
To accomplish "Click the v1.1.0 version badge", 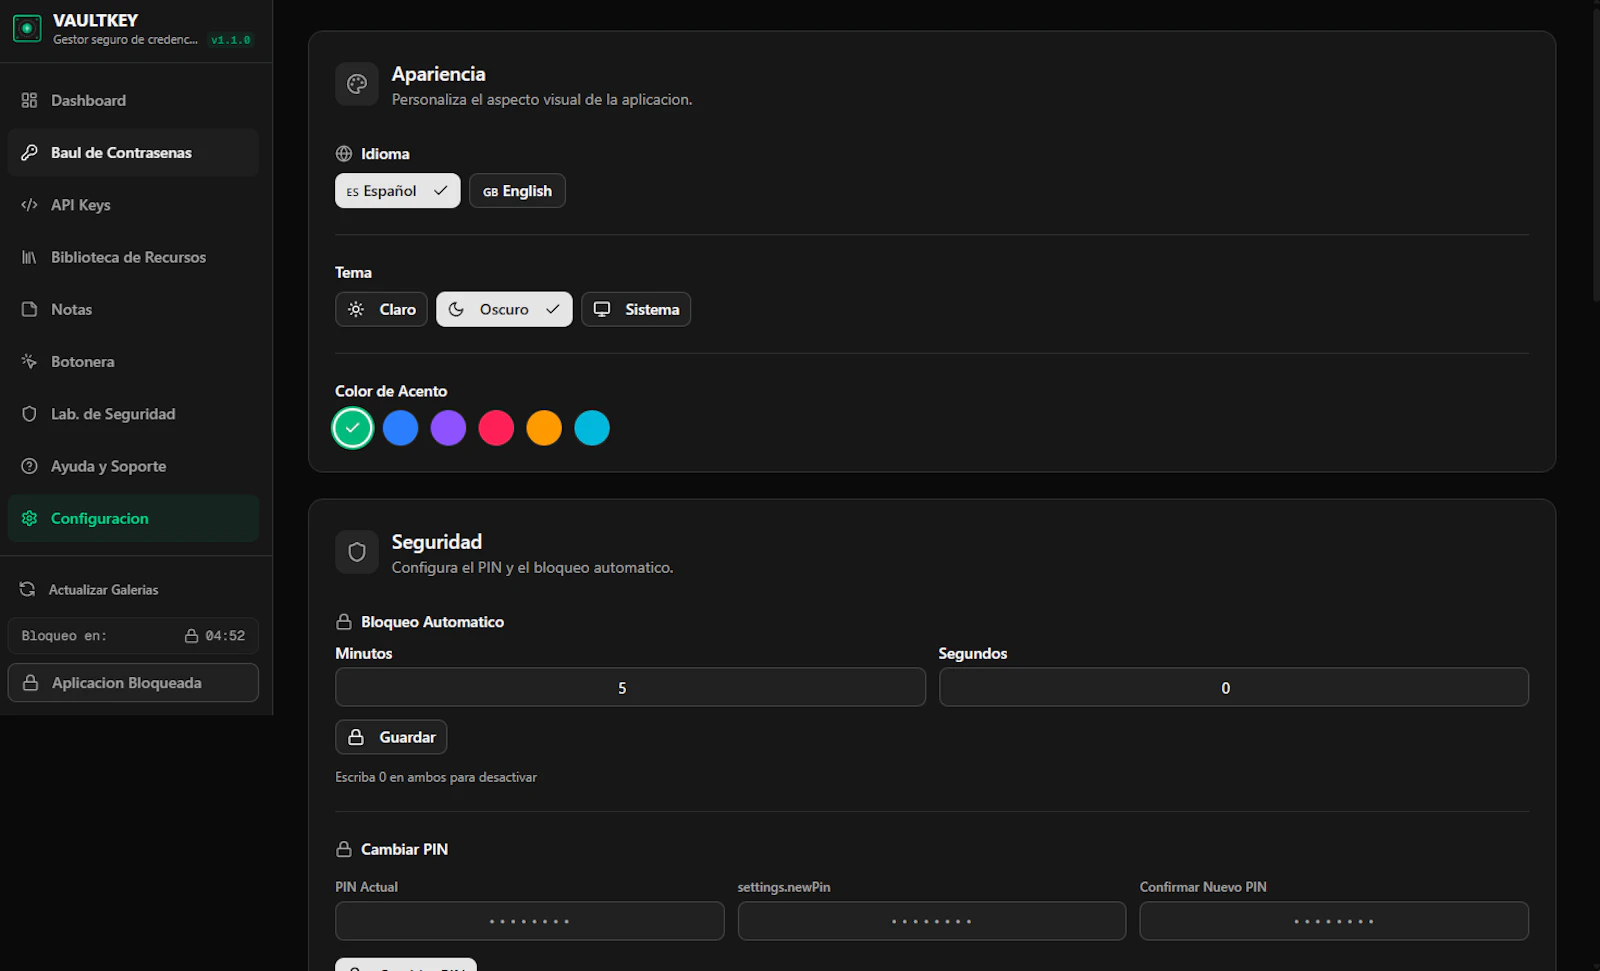I will [231, 40].
